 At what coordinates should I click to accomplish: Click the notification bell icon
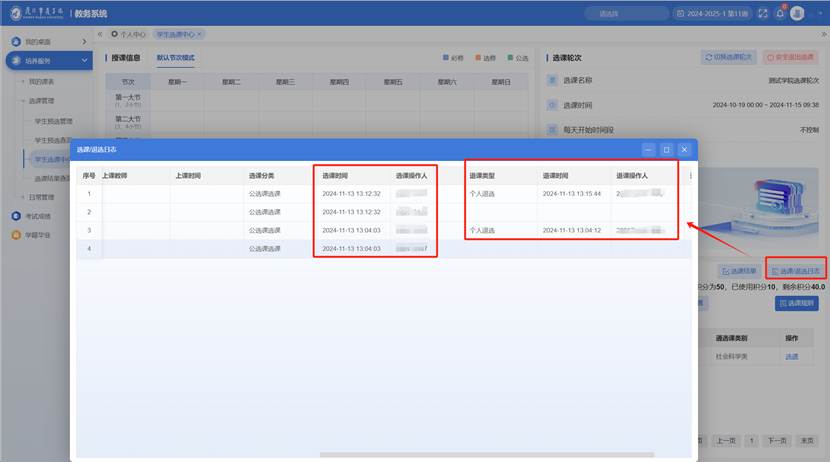780,13
